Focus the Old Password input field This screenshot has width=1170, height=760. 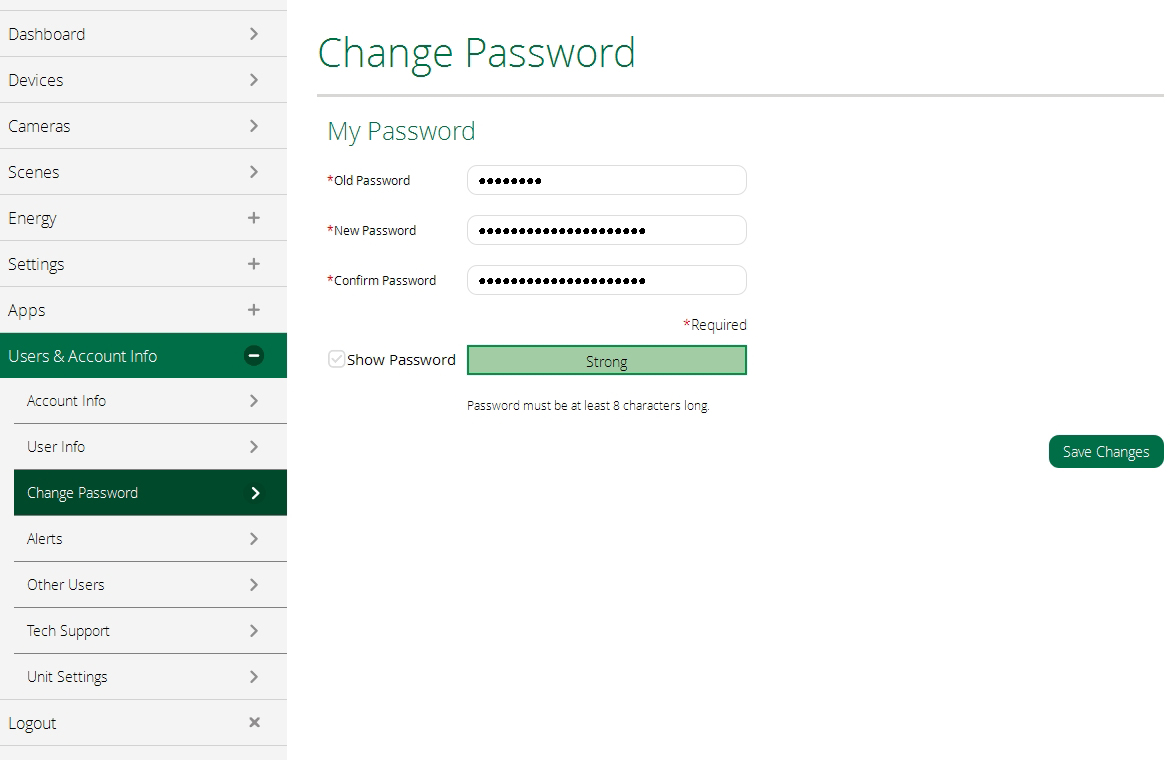click(606, 180)
